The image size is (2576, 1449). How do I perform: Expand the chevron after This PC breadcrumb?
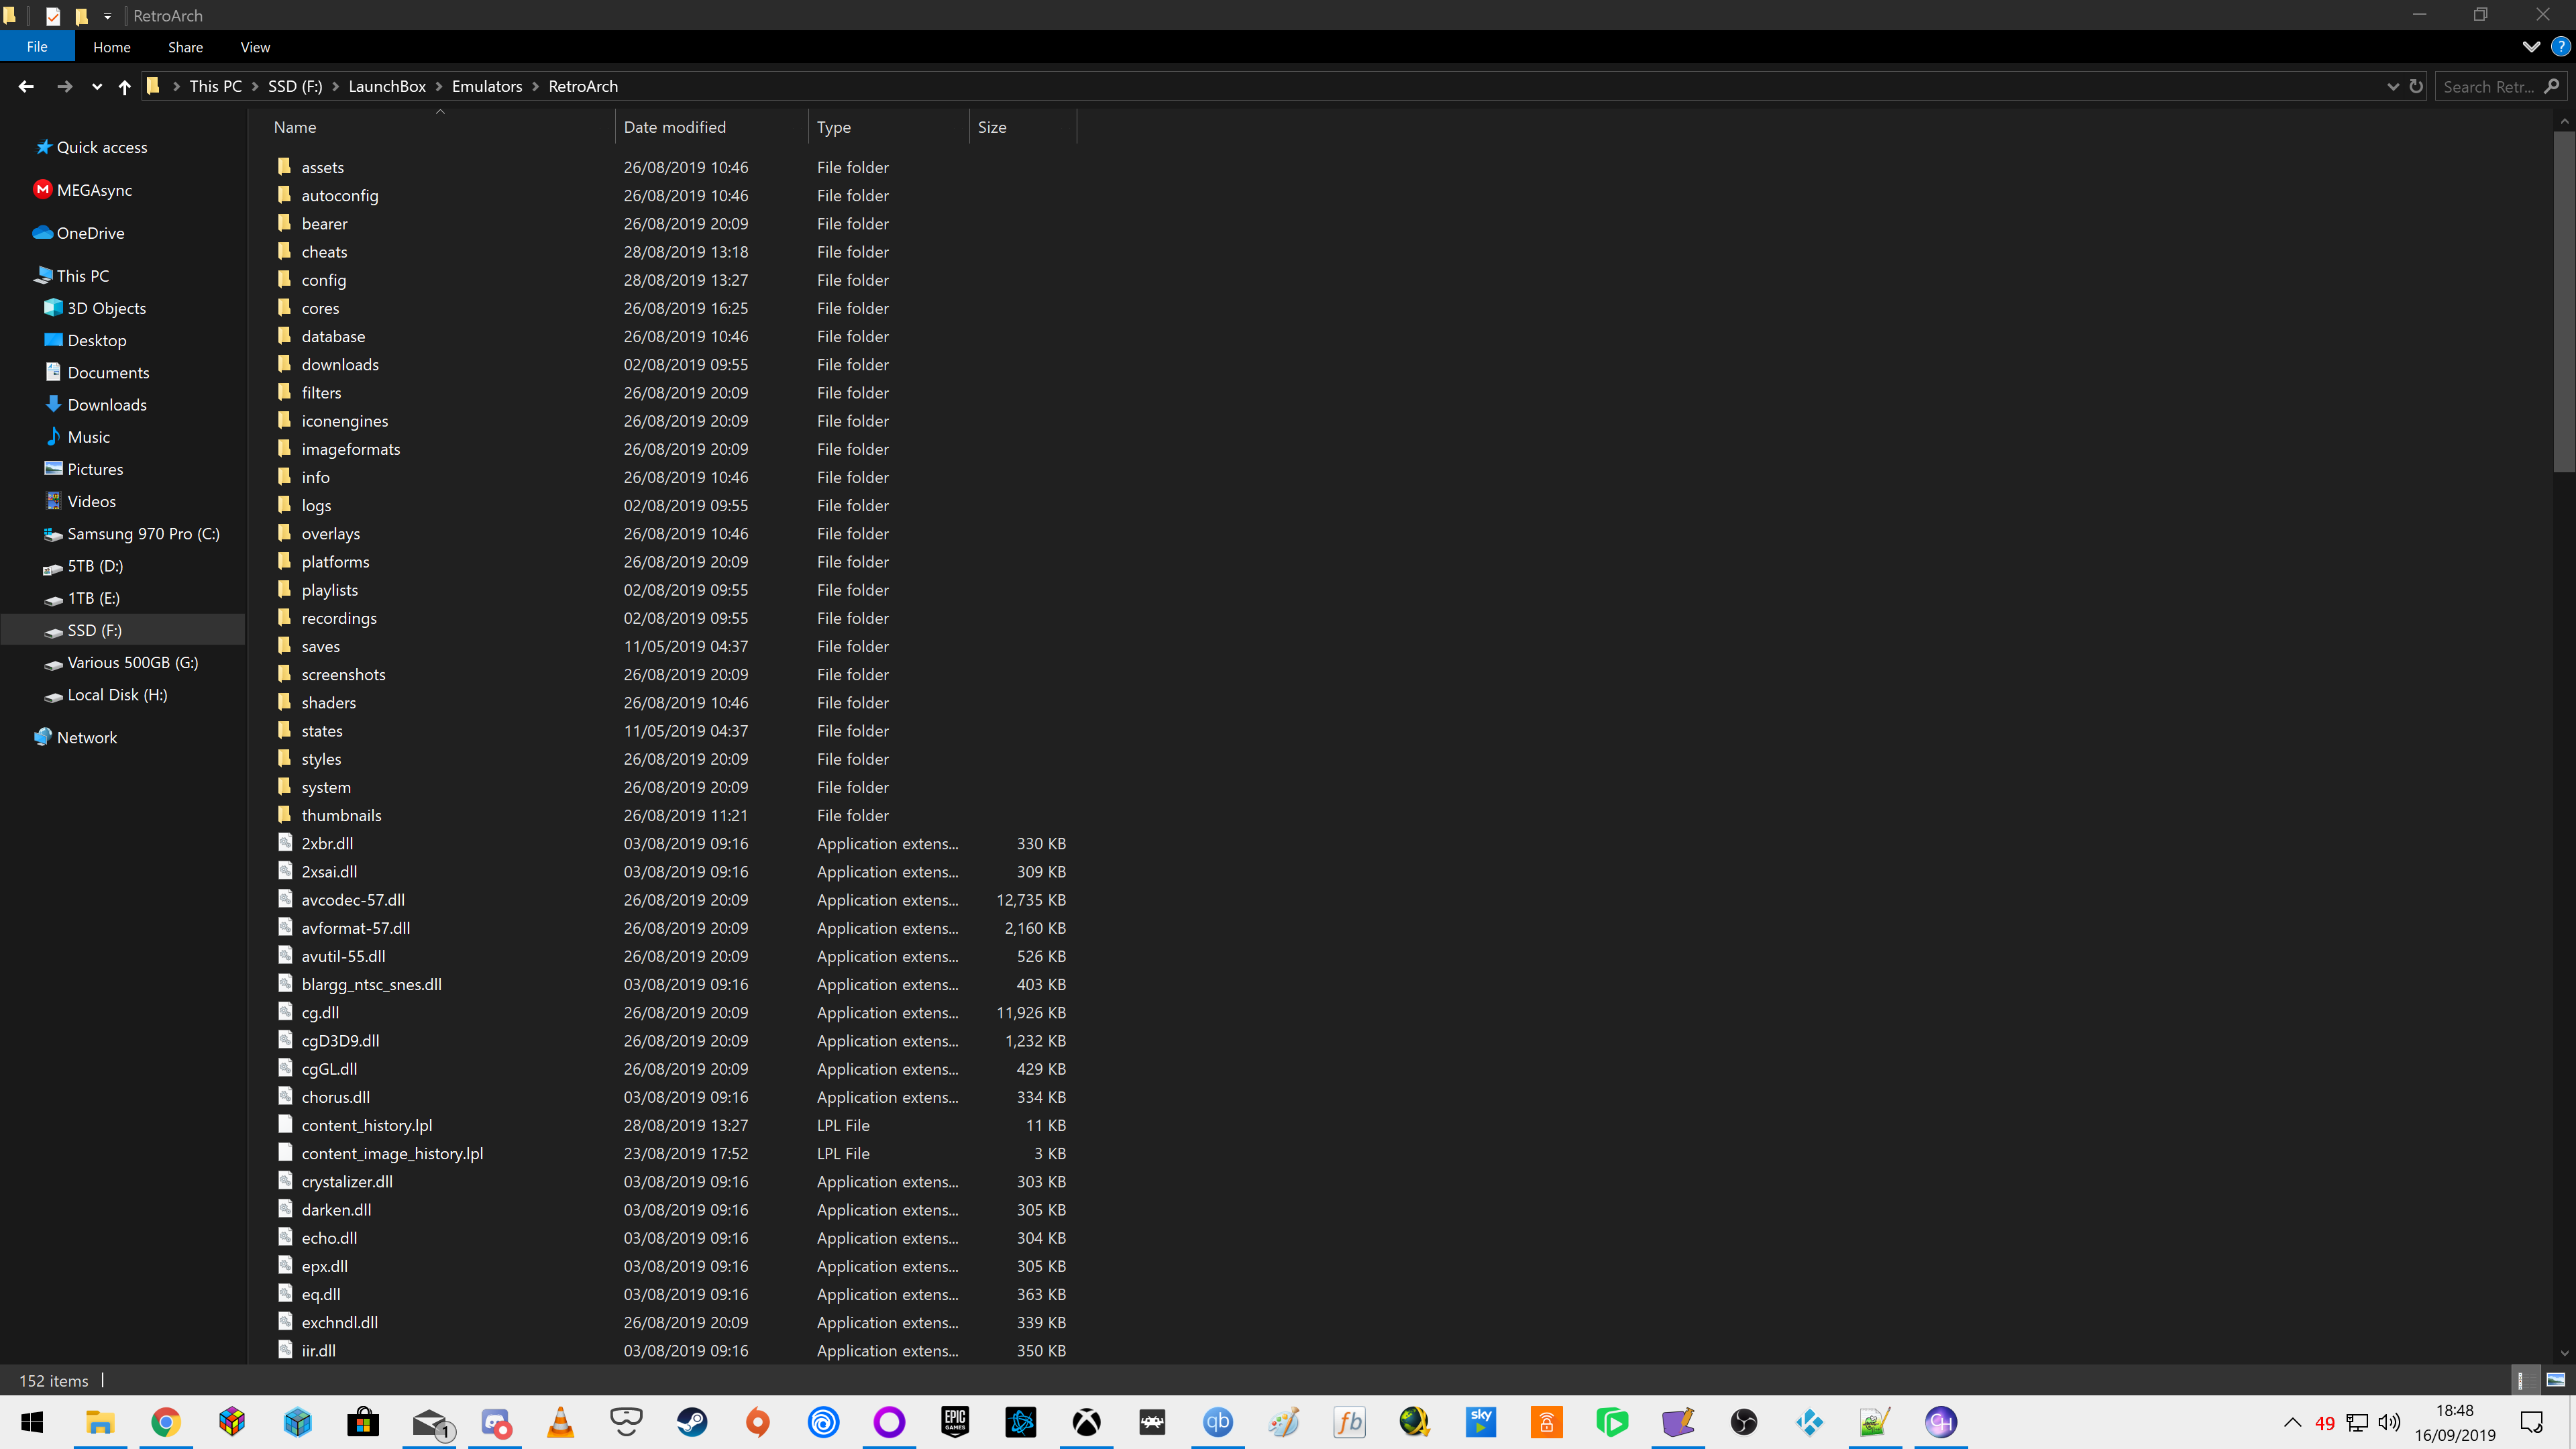tap(255, 86)
